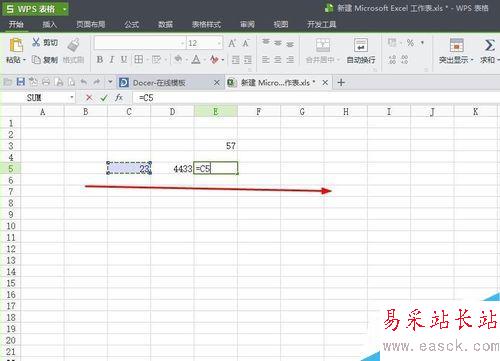The height and width of the screenshot is (361, 500).
Task: Open the WPS 表格 application menu dropdown
Action: [x=64, y=9]
